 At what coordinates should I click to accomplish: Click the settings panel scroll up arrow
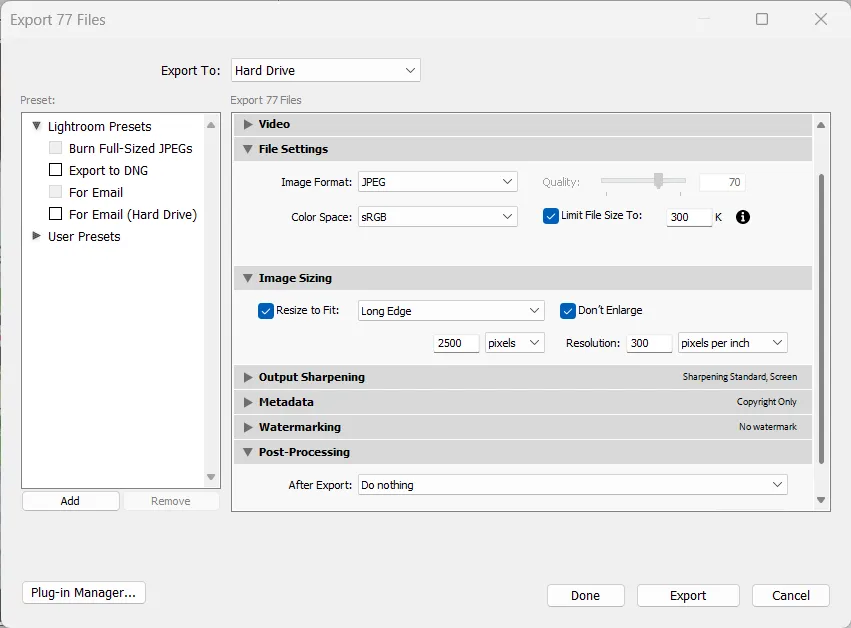point(821,125)
